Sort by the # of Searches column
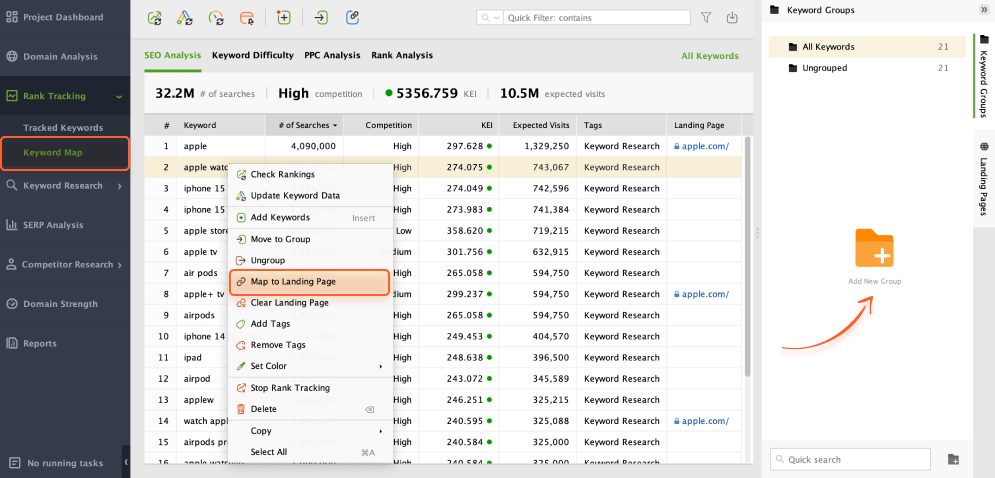The image size is (995, 478). (x=304, y=125)
